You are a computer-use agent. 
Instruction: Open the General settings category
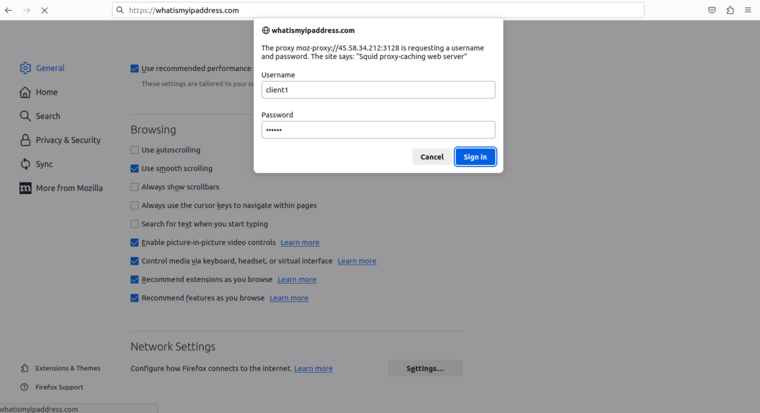pos(49,68)
